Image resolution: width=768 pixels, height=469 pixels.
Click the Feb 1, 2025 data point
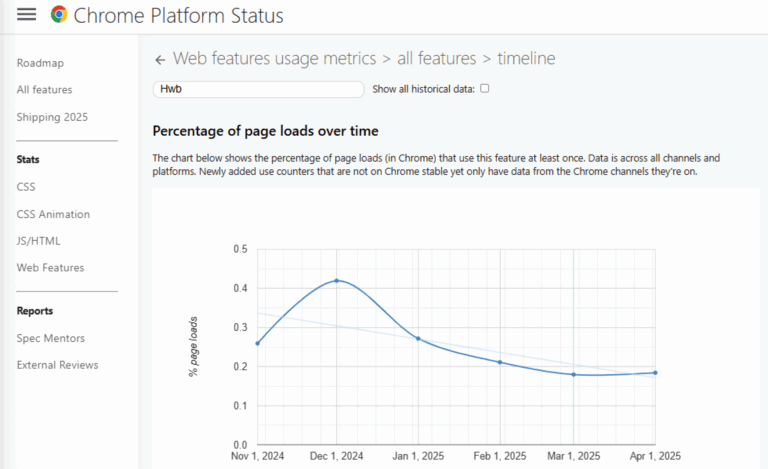click(x=500, y=362)
